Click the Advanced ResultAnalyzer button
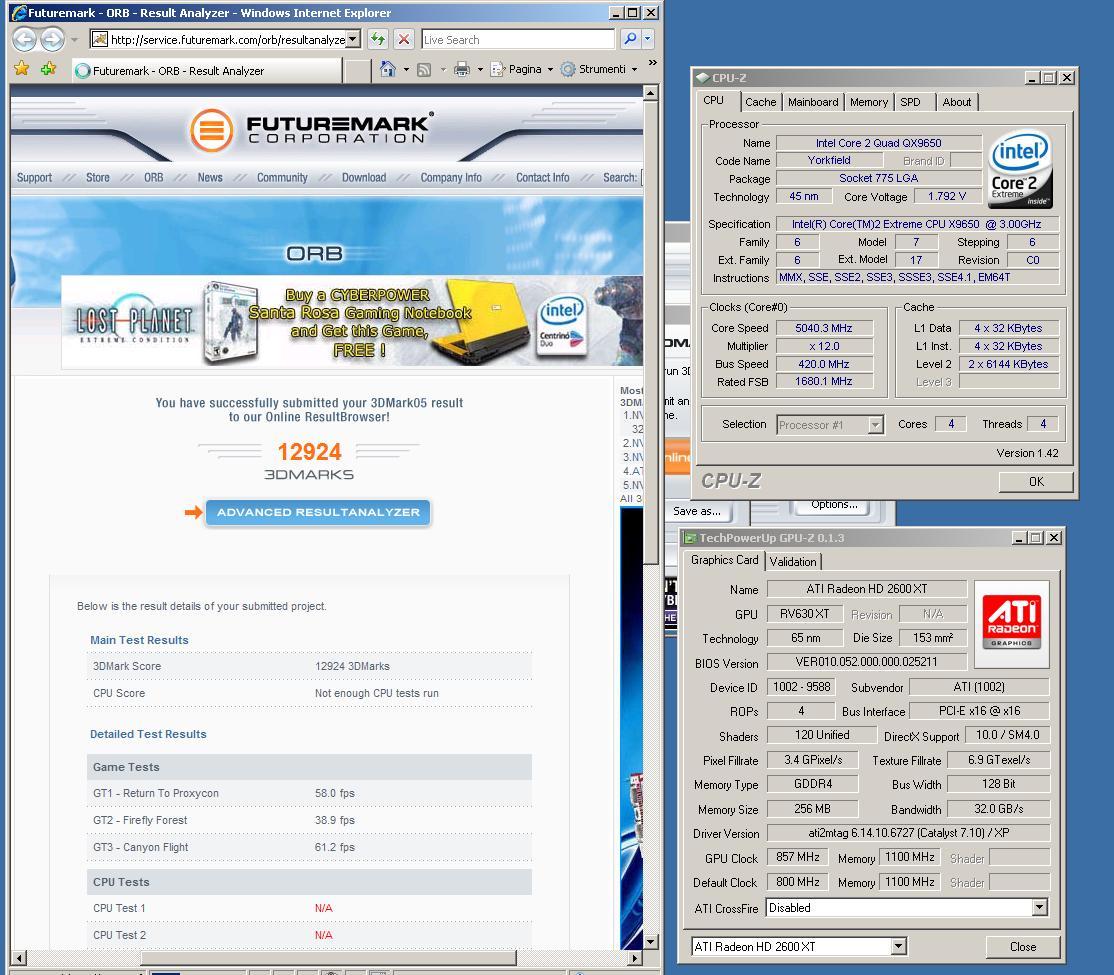The height and width of the screenshot is (975, 1114). click(318, 512)
